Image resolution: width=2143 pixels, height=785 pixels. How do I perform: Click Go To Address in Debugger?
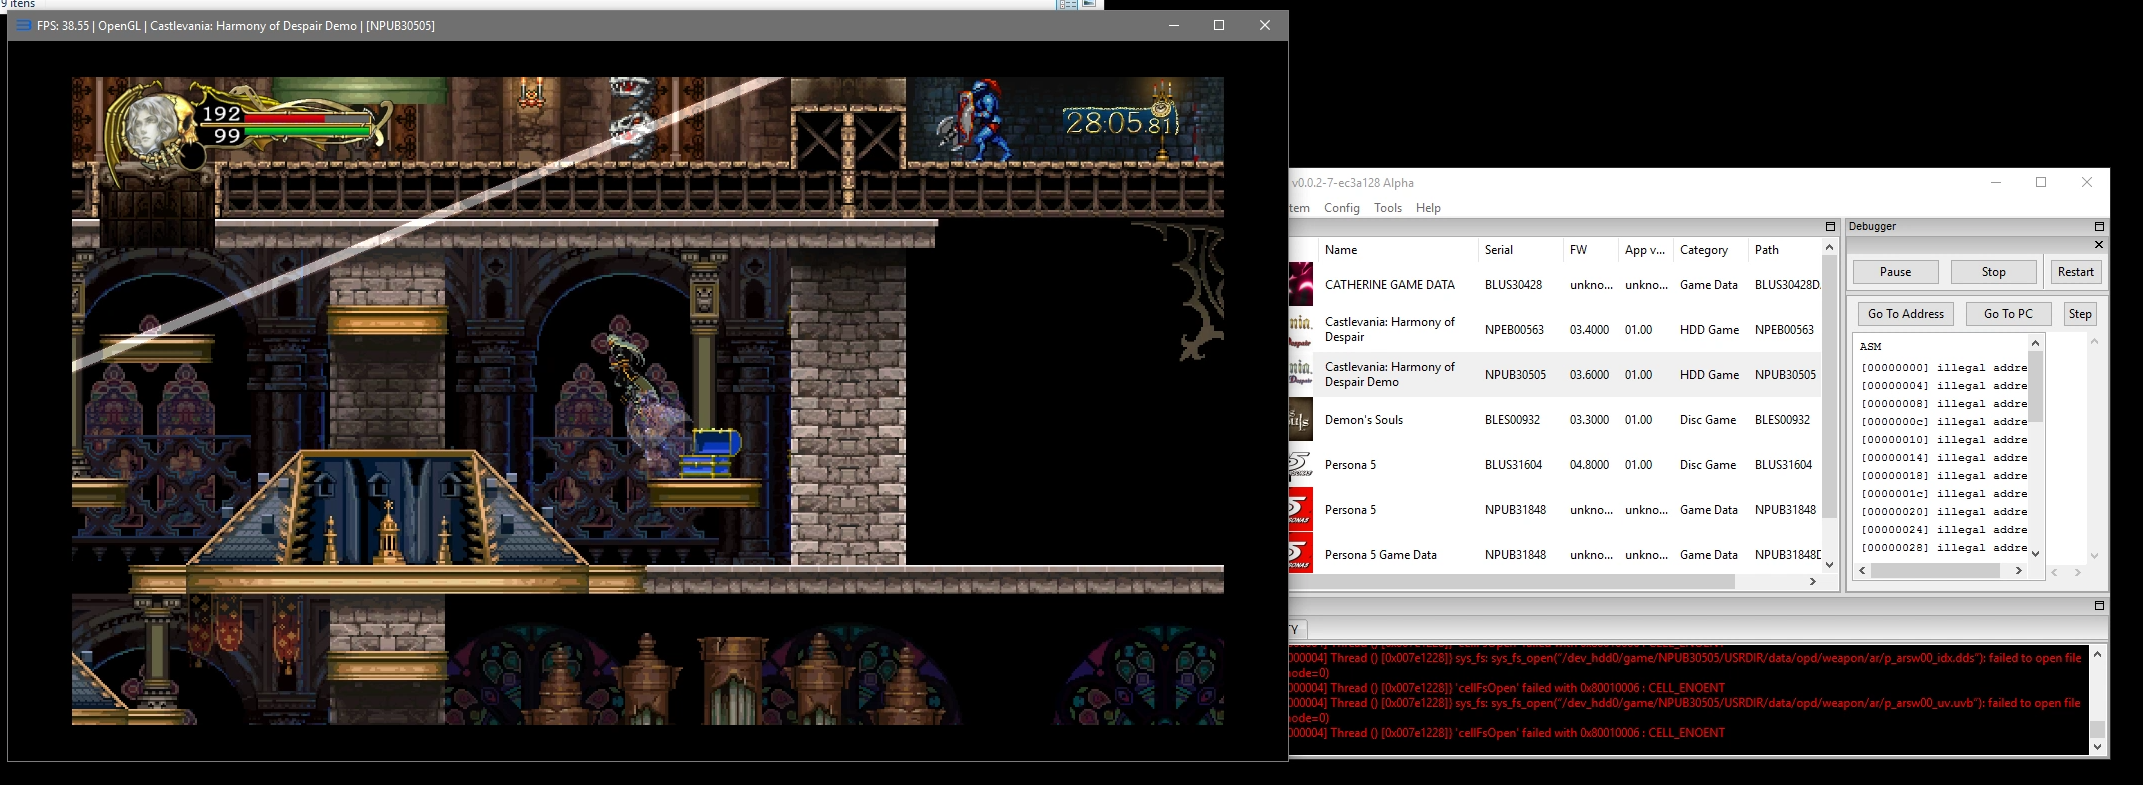pyautogui.click(x=1905, y=314)
